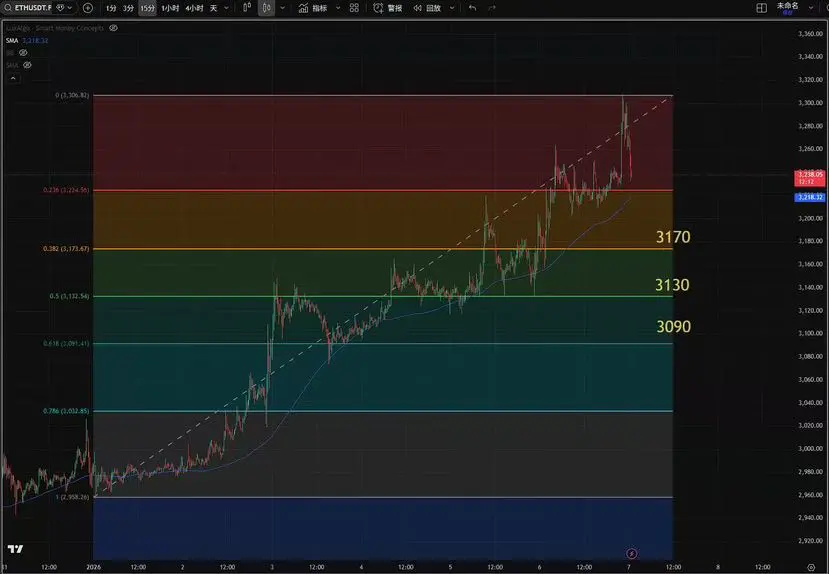Click the blue 3,218.32 SMA price label

coord(810,197)
